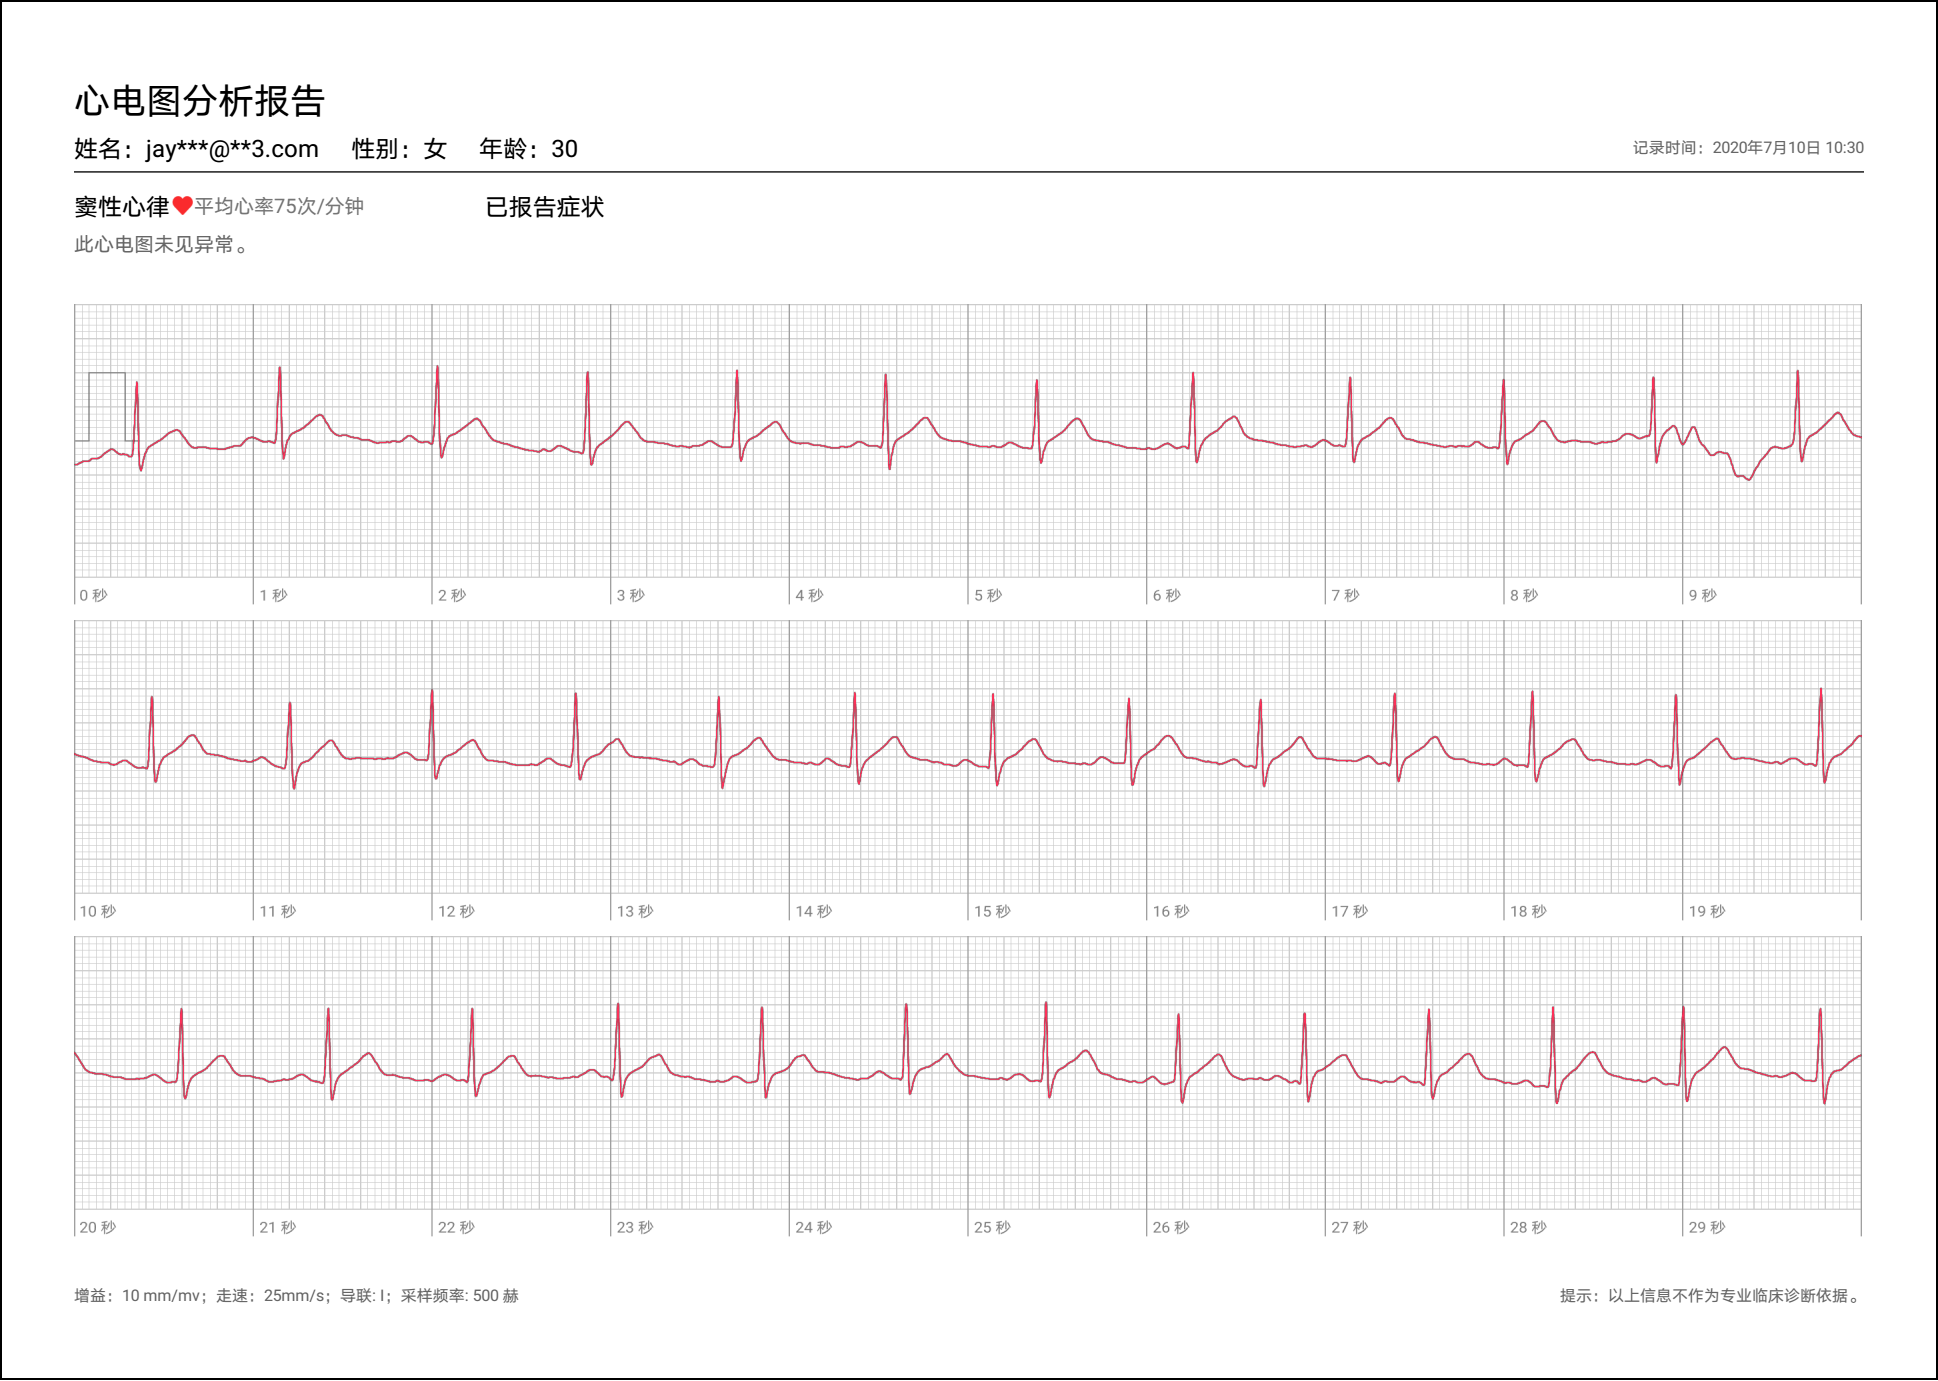Click the 8 秒 time marker
The width and height of the screenshot is (1938, 1381).
(1524, 595)
